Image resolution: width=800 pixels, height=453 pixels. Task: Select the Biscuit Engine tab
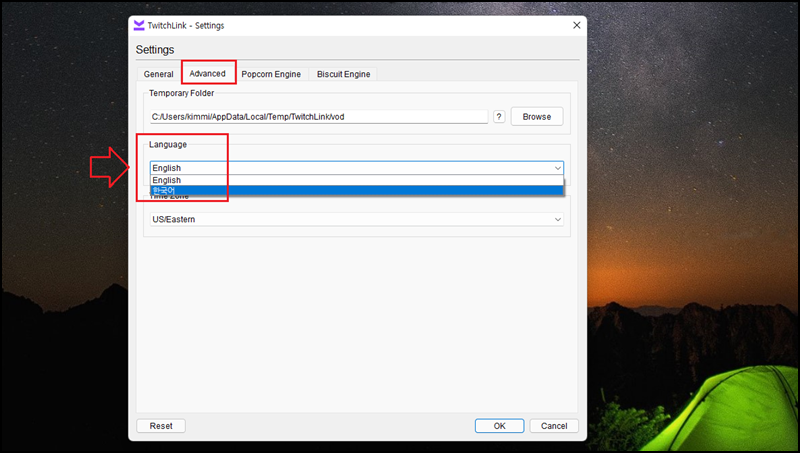343,74
